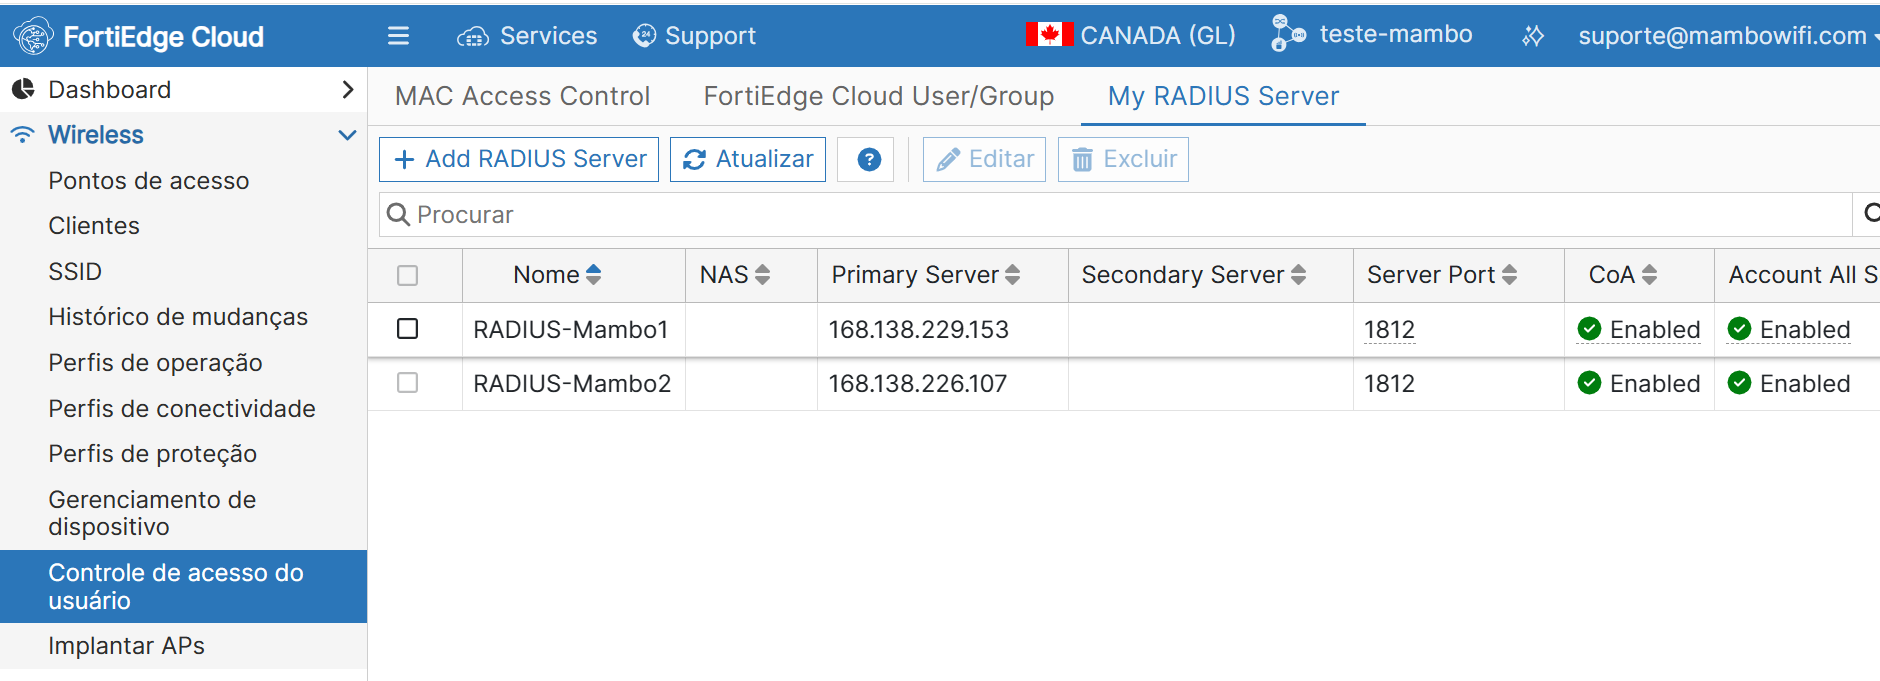
Task: Click the Canada flag region icon
Action: click(x=1048, y=35)
